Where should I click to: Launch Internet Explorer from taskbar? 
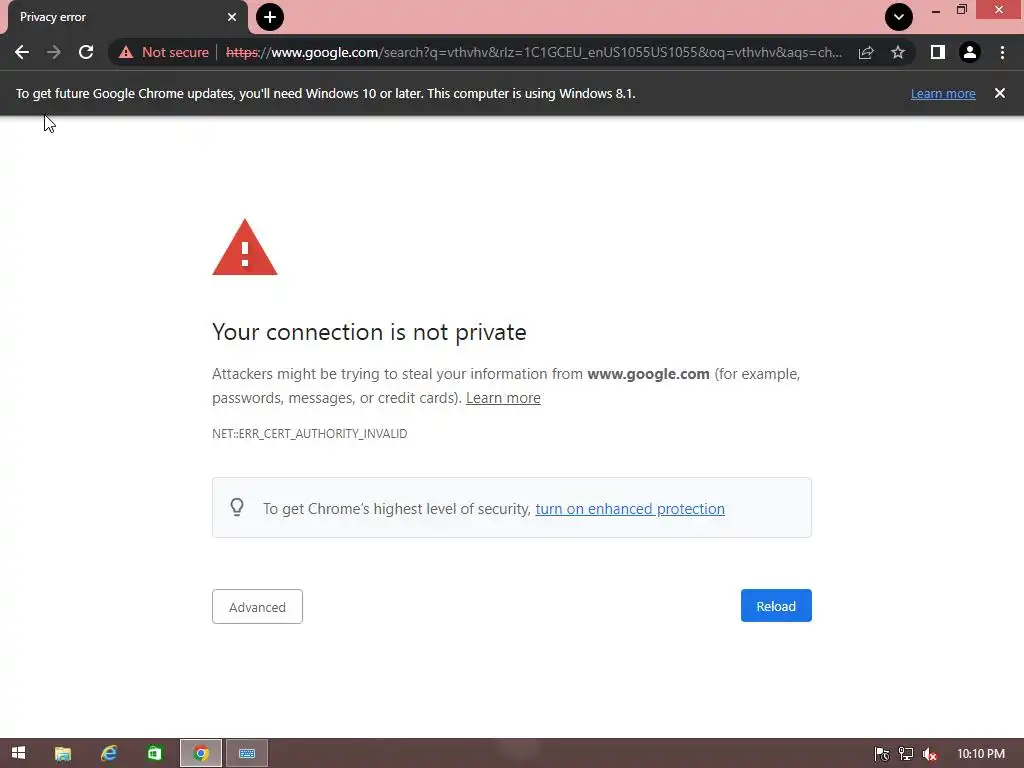(x=108, y=753)
